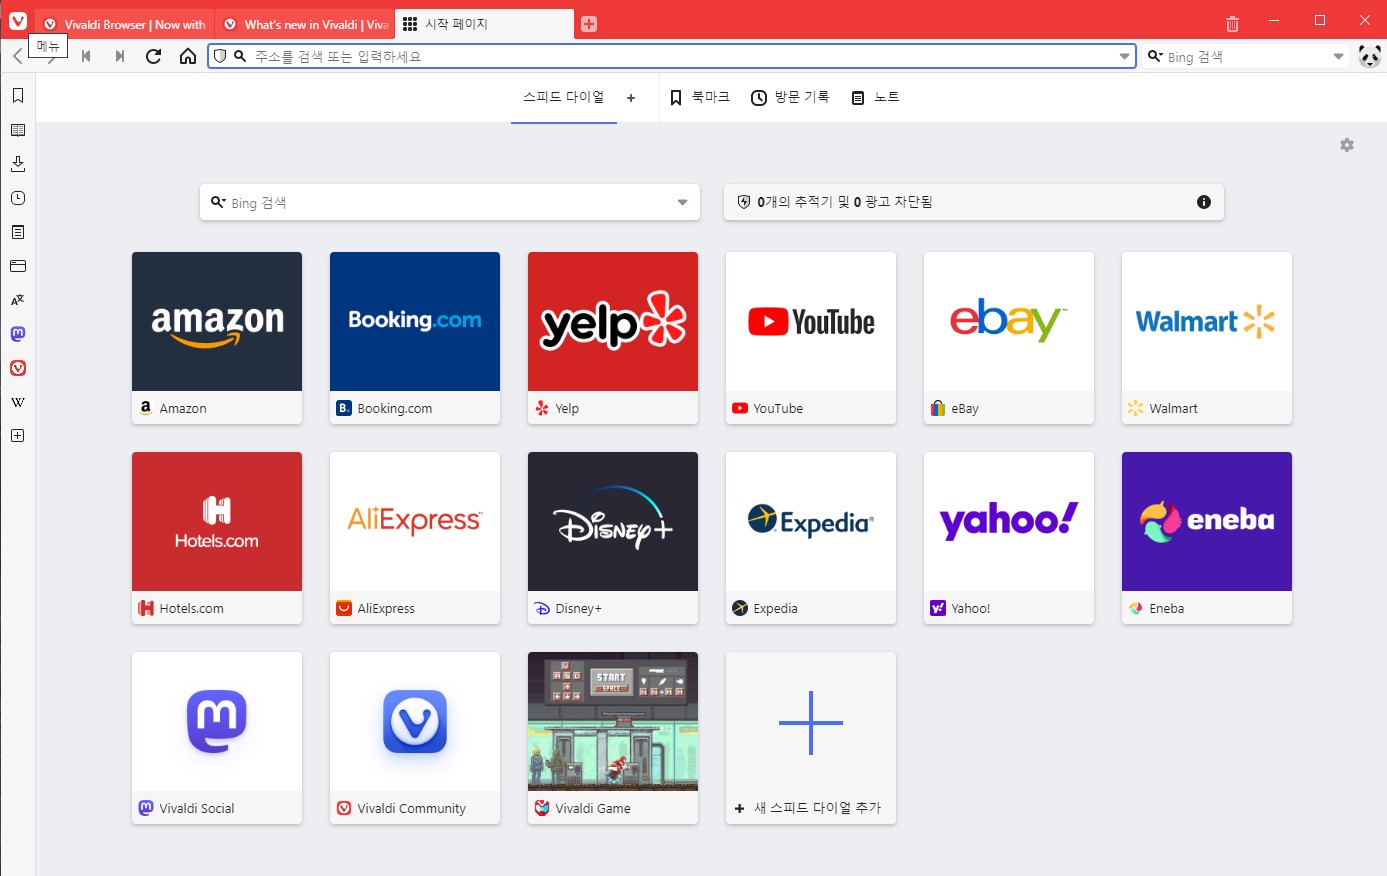Image resolution: width=1387 pixels, height=876 pixels.
Task: Open the Window panel in the sidebar
Action: pos(16,265)
